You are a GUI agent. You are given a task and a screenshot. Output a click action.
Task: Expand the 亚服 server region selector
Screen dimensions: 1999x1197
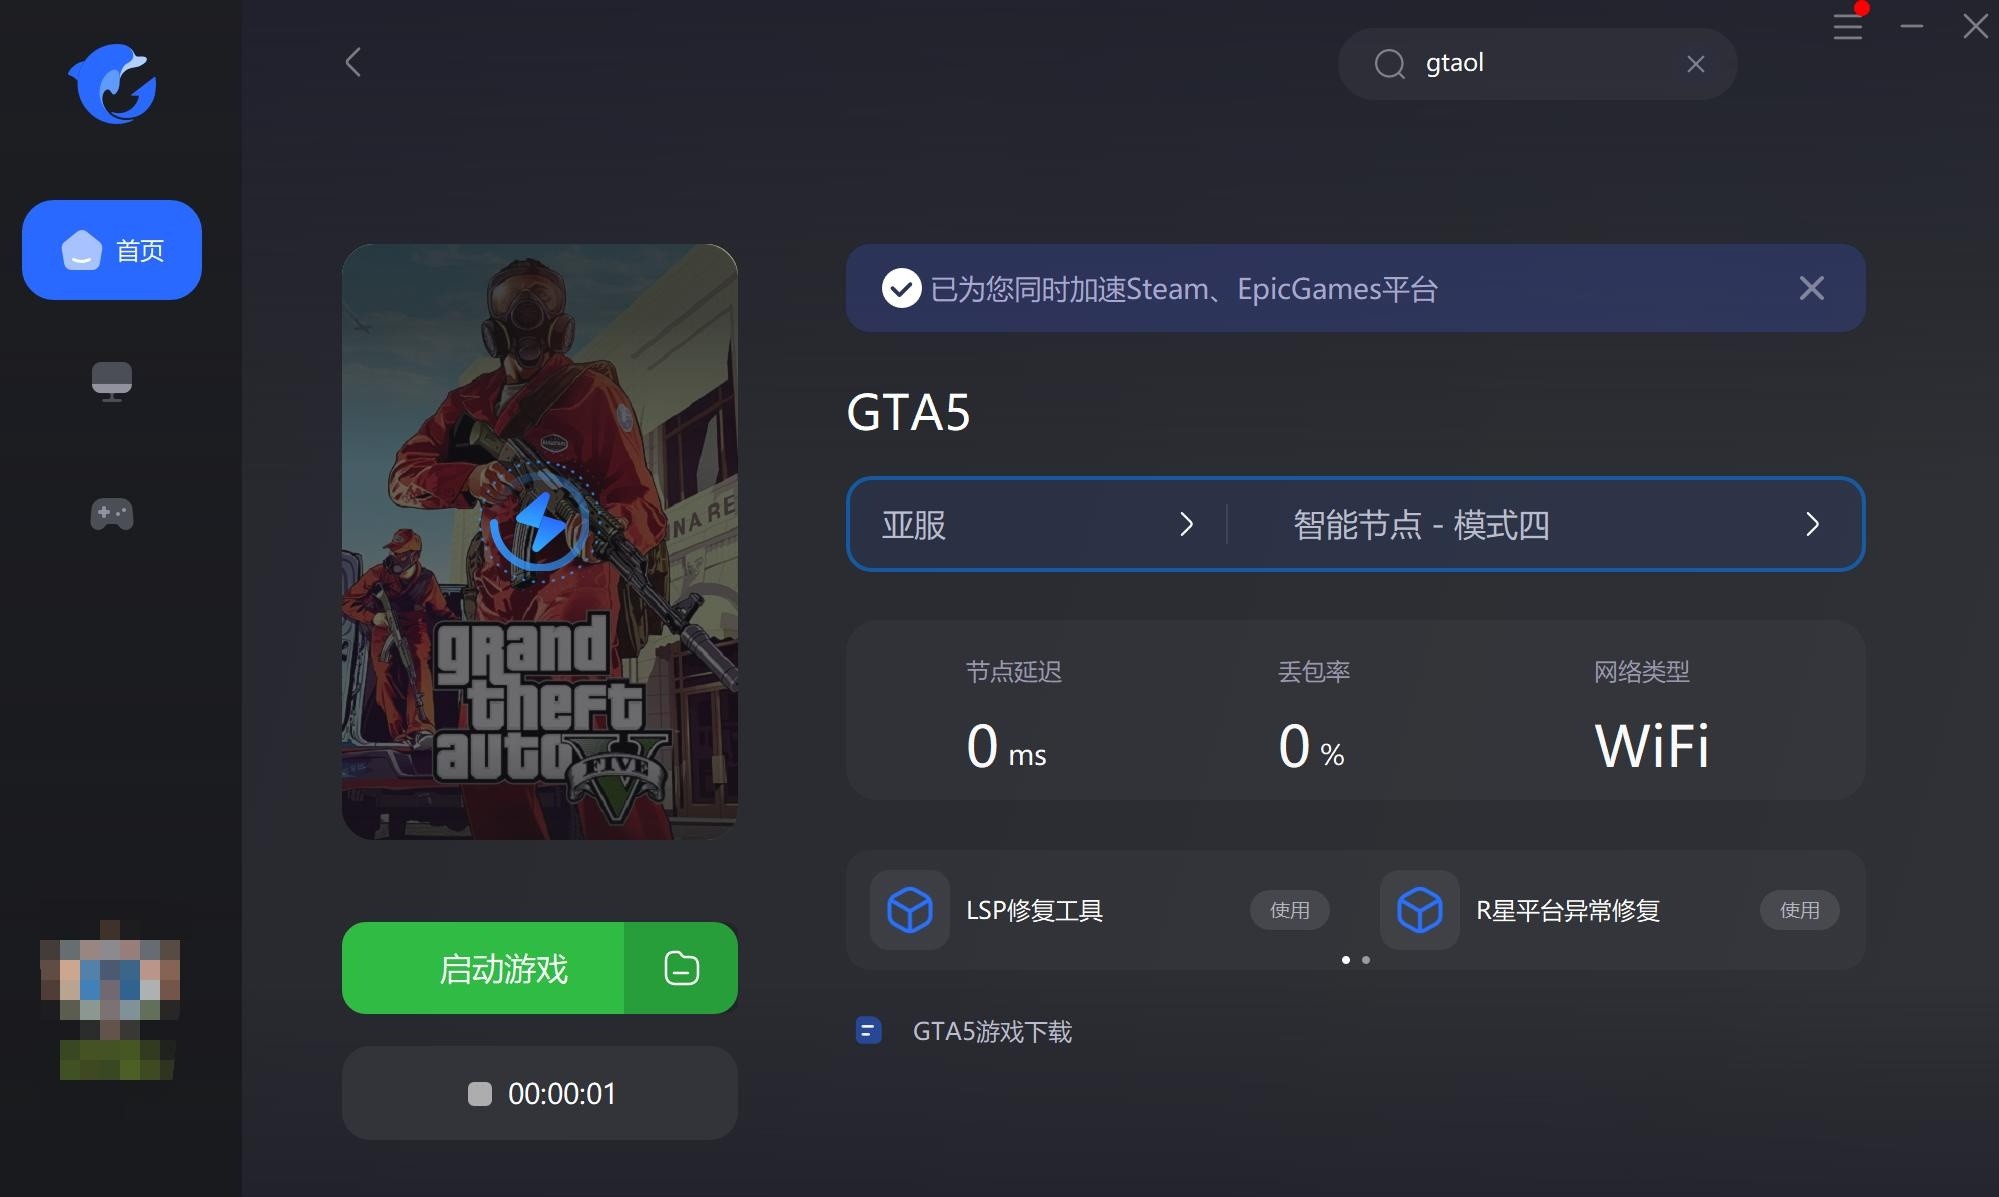(x=1037, y=525)
